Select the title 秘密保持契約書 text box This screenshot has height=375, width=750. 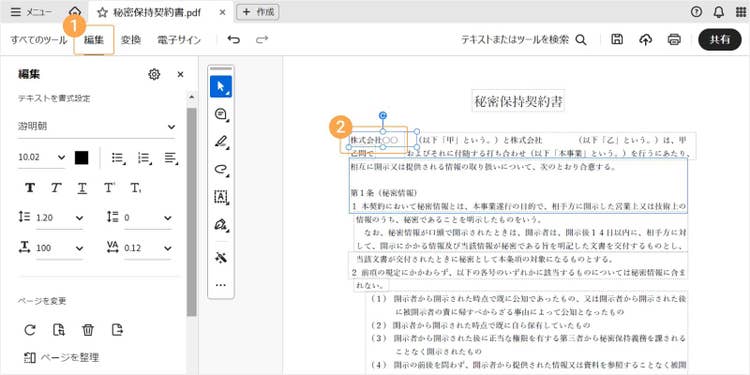[518, 101]
